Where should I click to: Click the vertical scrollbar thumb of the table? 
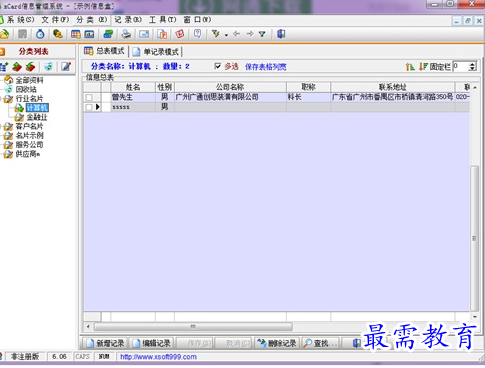pos(474,239)
